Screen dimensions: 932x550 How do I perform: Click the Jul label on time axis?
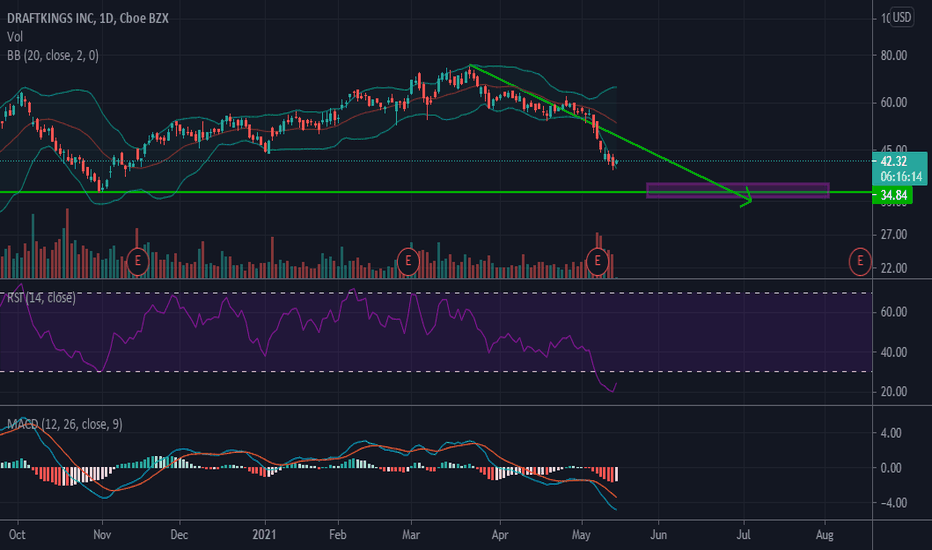(743, 535)
